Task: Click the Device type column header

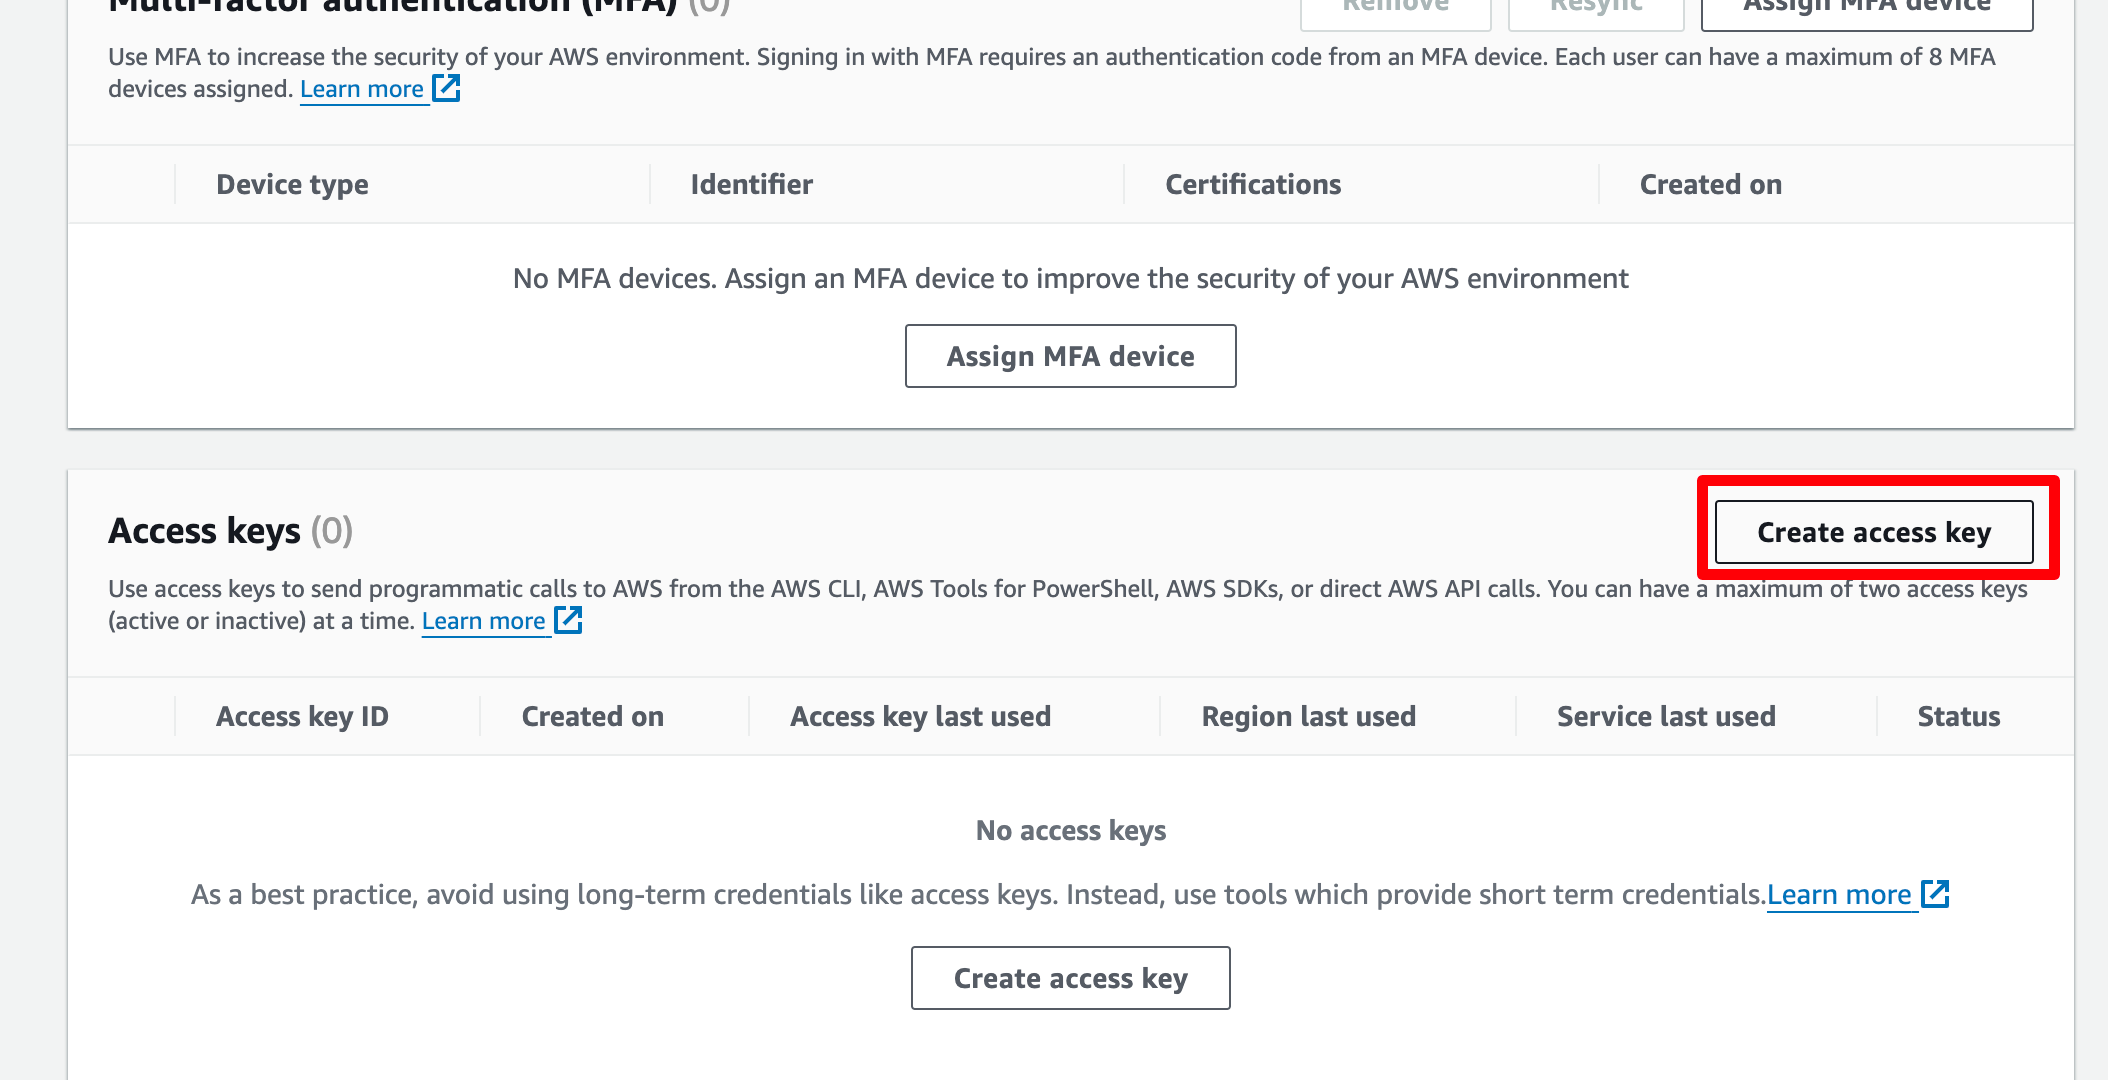Action: tap(292, 185)
